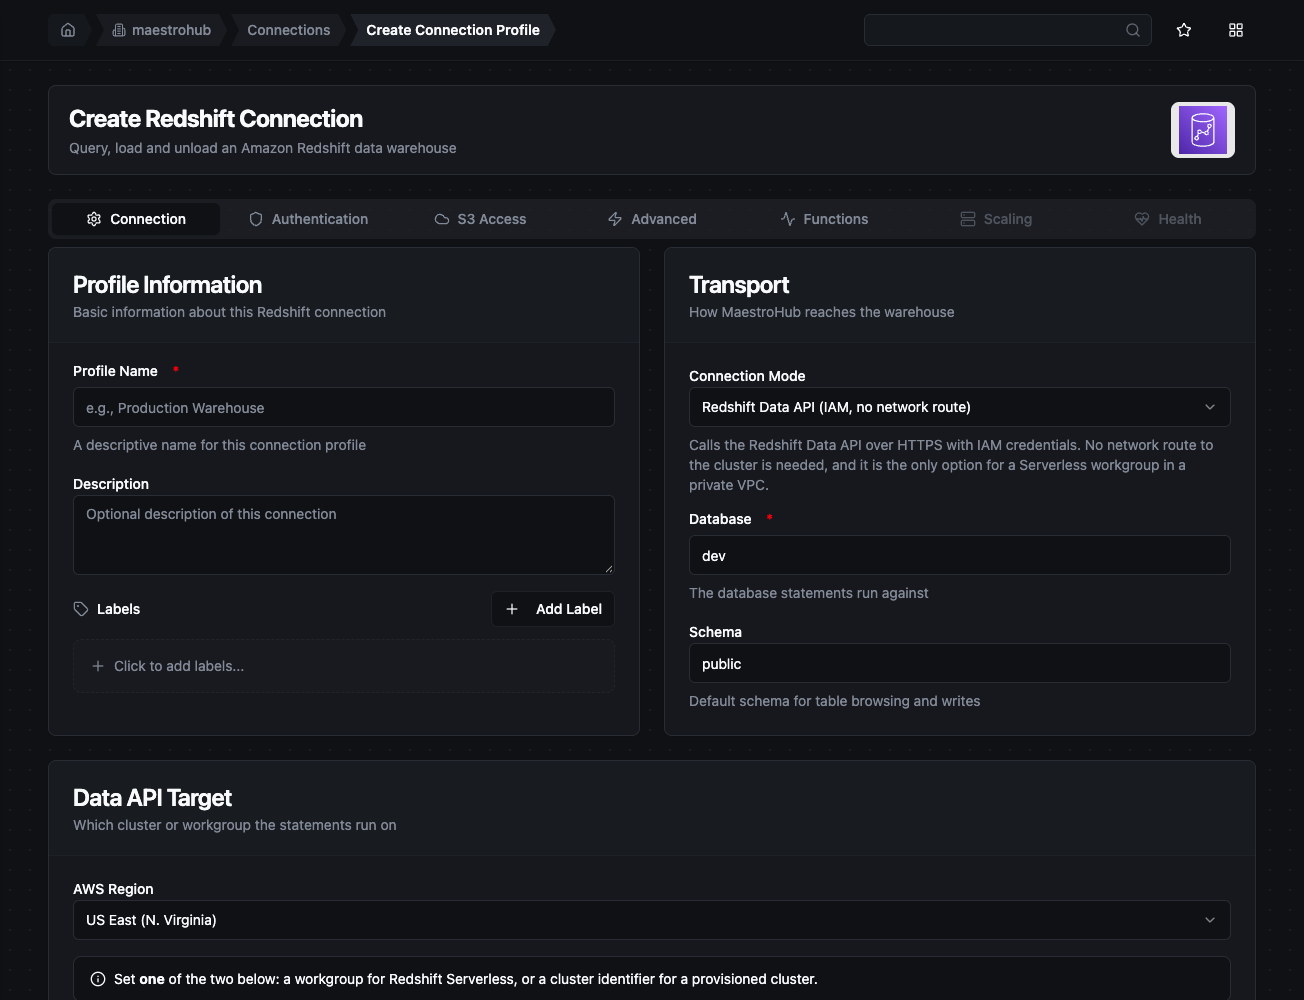The height and width of the screenshot is (1000, 1304).
Task: Go to the home breadcrumb icon
Action: (x=68, y=30)
